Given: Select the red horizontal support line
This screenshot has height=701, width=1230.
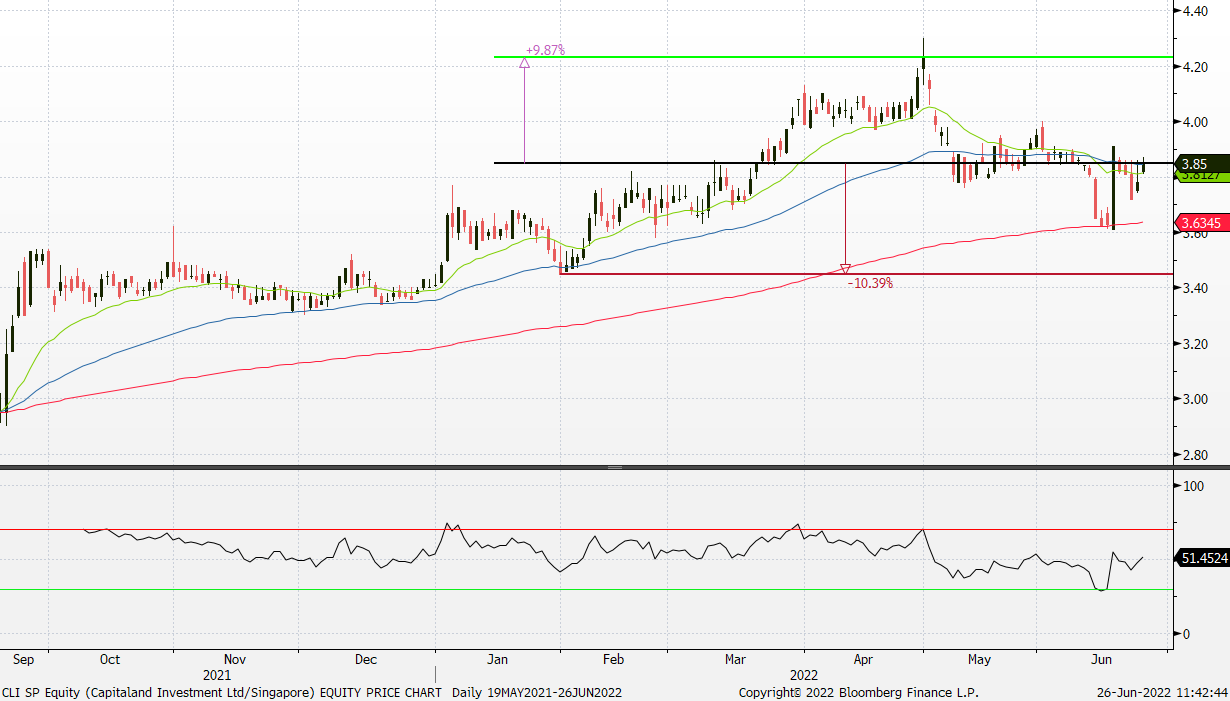Looking at the screenshot, I should [x=866, y=274].
